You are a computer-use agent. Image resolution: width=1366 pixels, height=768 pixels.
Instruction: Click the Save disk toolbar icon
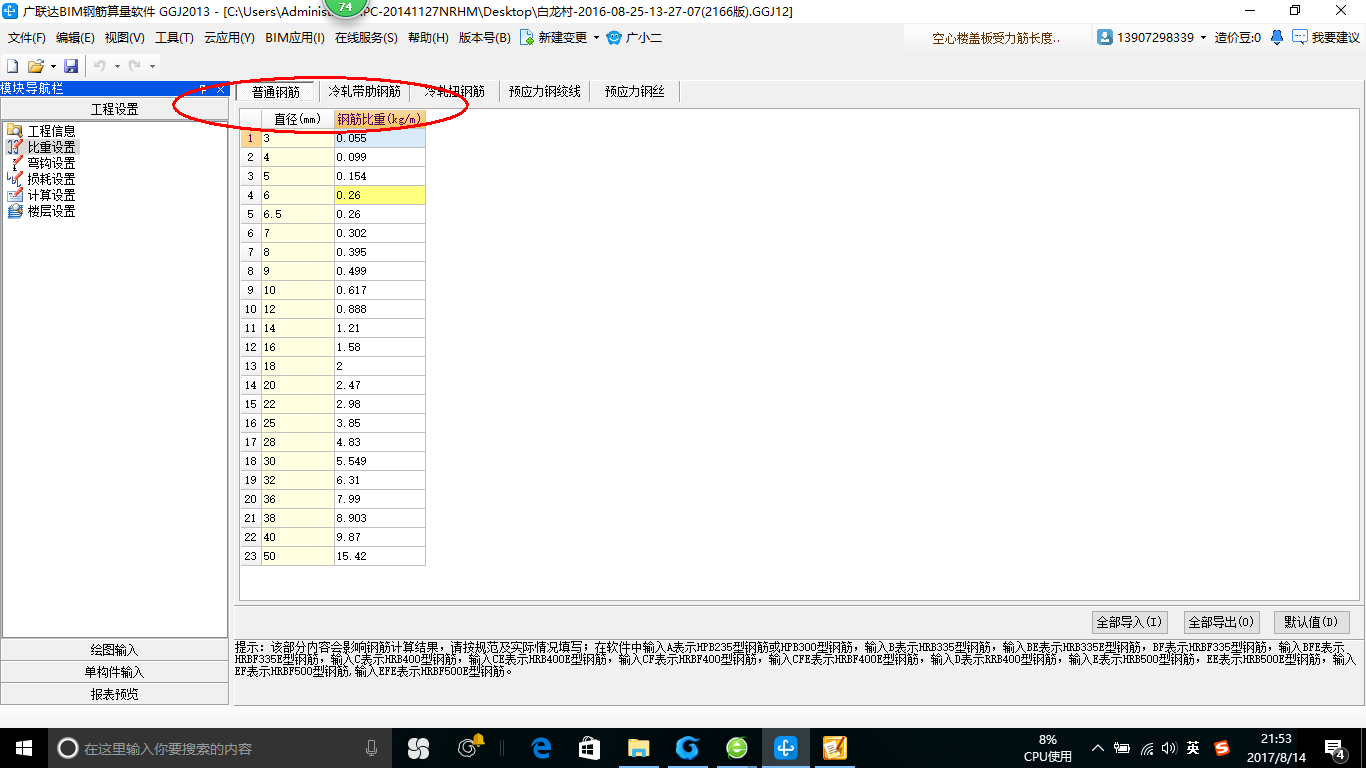pyautogui.click(x=71, y=66)
